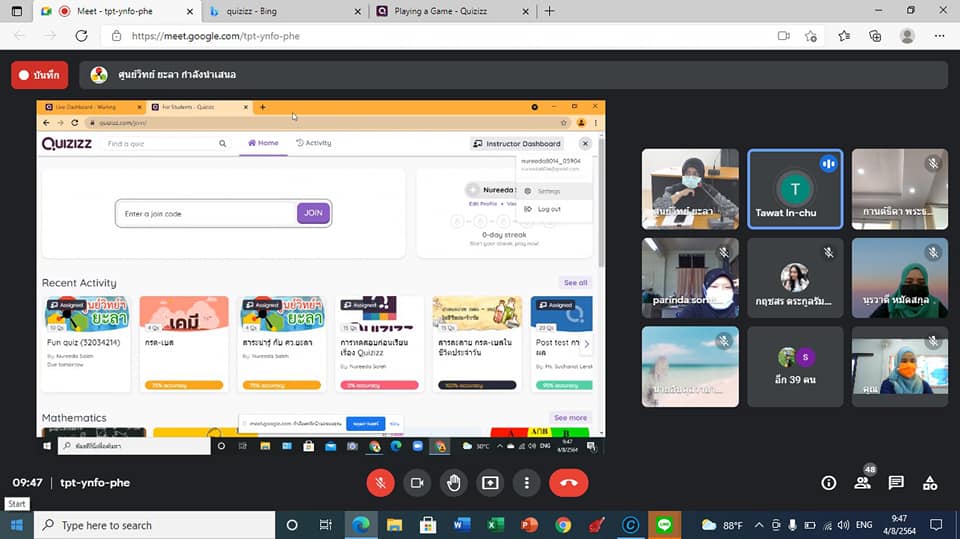Switch to Playing a Game - Quizizz tab
The image size is (960, 539).
(x=452, y=11)
